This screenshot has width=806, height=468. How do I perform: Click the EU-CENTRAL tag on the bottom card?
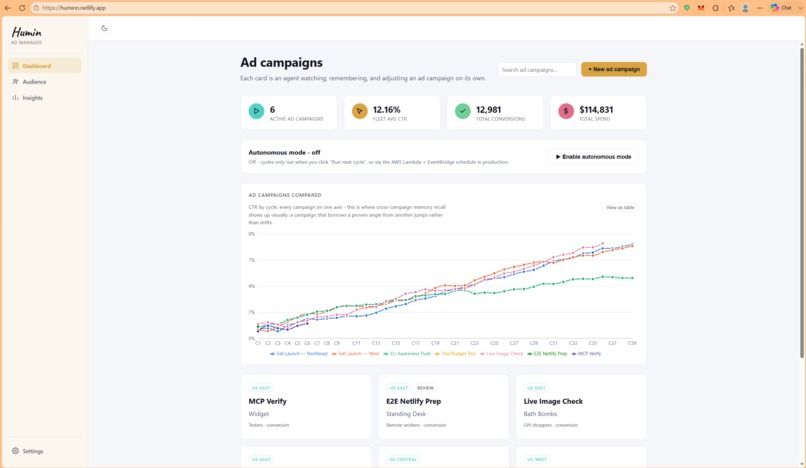tap(403, 459)
